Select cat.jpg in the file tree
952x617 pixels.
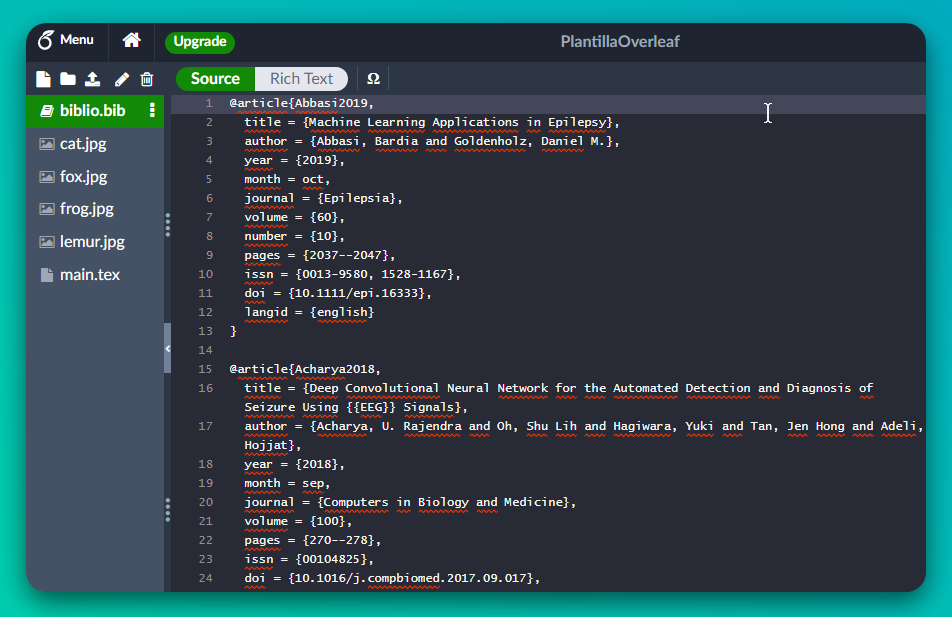coord(83,144)
